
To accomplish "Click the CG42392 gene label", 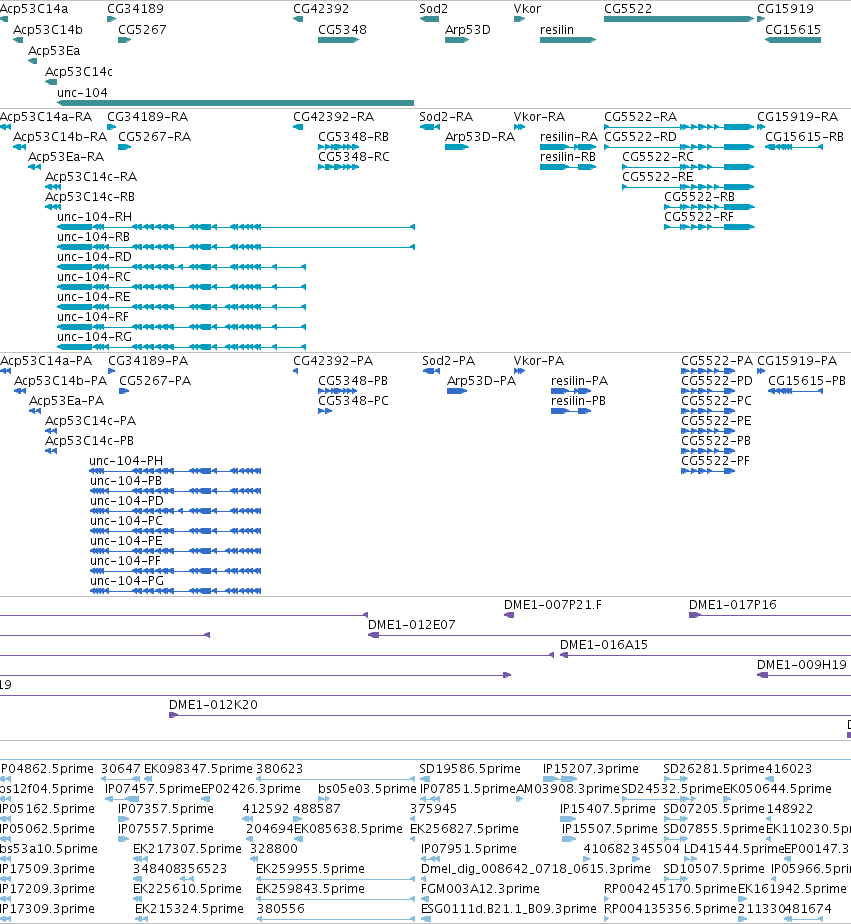I will 321,9.
